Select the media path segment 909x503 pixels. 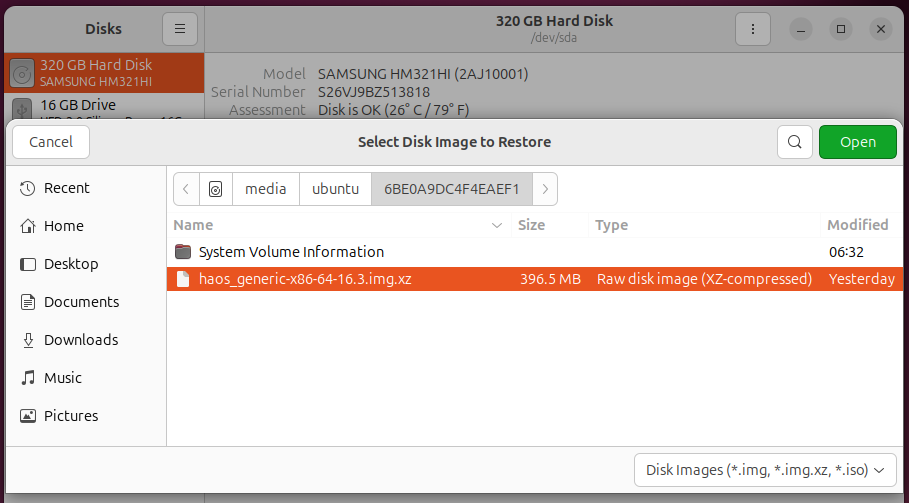[266, 189]
